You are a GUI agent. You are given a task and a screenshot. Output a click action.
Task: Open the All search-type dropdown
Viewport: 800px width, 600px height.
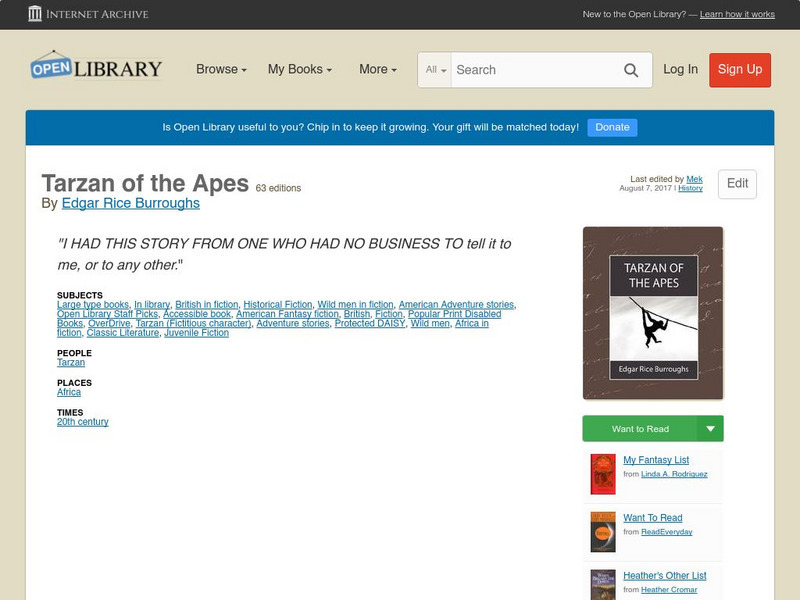point(435,70)
